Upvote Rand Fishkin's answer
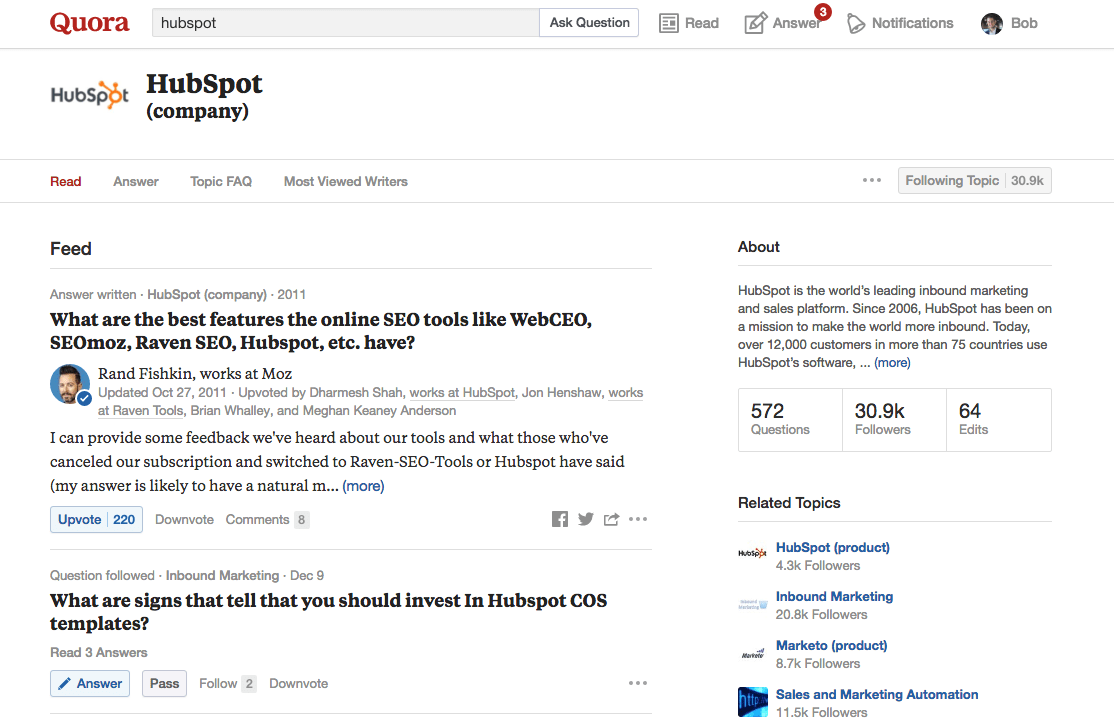 pyautogui.click(x=96, y=519)
